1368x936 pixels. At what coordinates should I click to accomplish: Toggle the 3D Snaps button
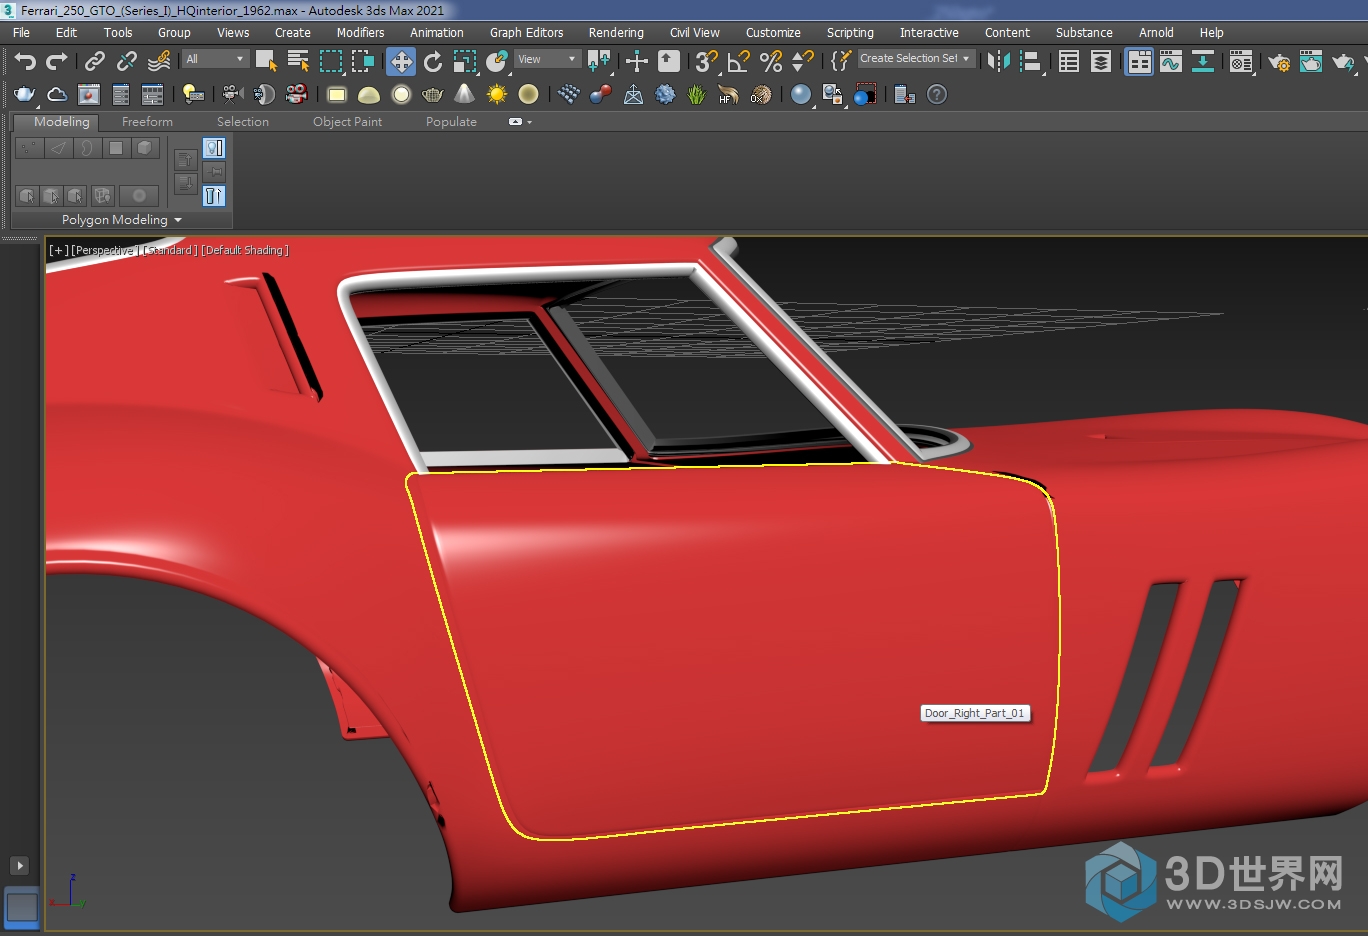pos(707,62)
